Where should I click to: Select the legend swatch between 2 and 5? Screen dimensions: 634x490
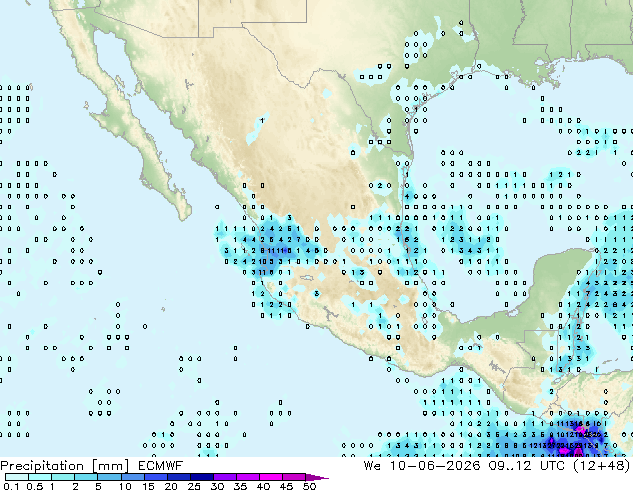tap(86, 477)
